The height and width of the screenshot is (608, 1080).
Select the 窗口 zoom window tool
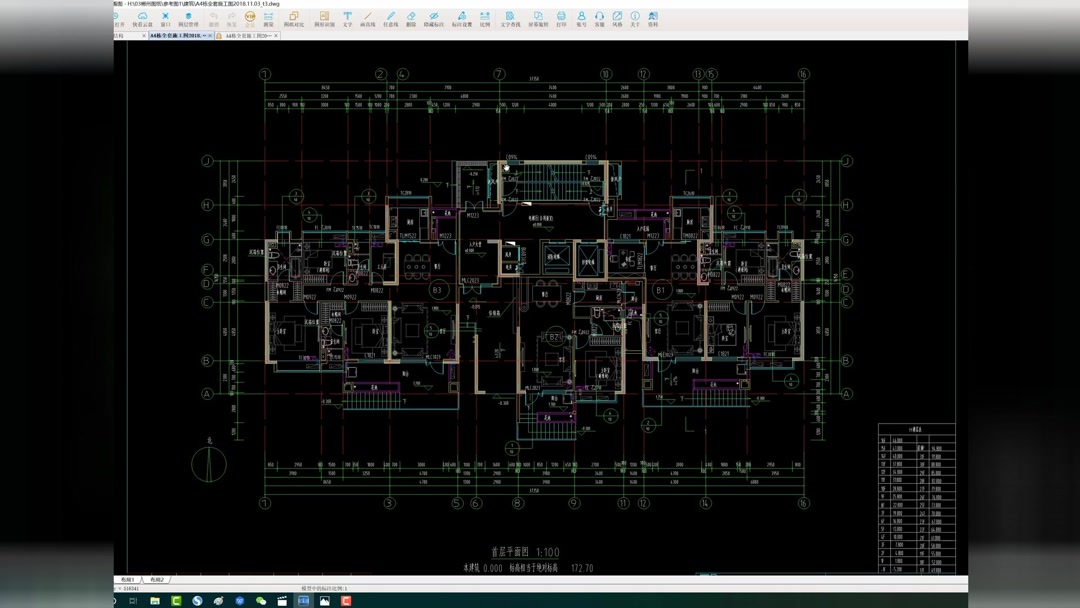coord(165,19)
